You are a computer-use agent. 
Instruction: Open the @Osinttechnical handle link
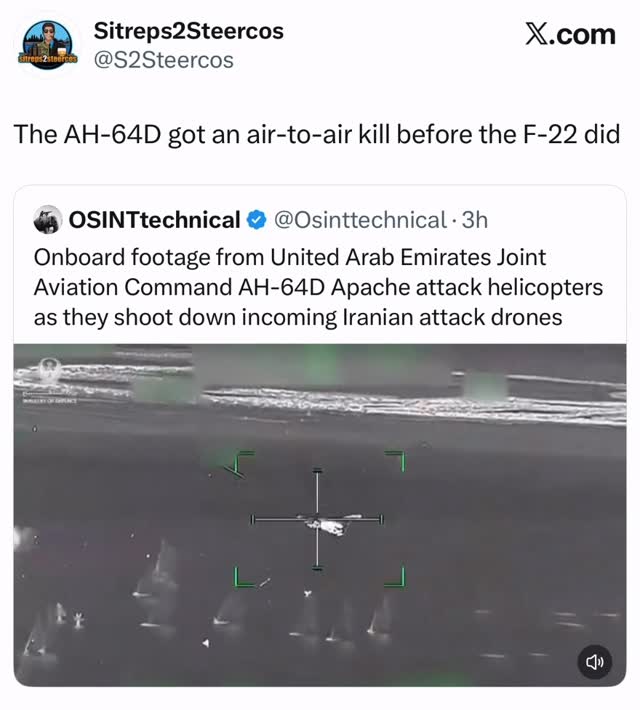(x=361, y=220)
